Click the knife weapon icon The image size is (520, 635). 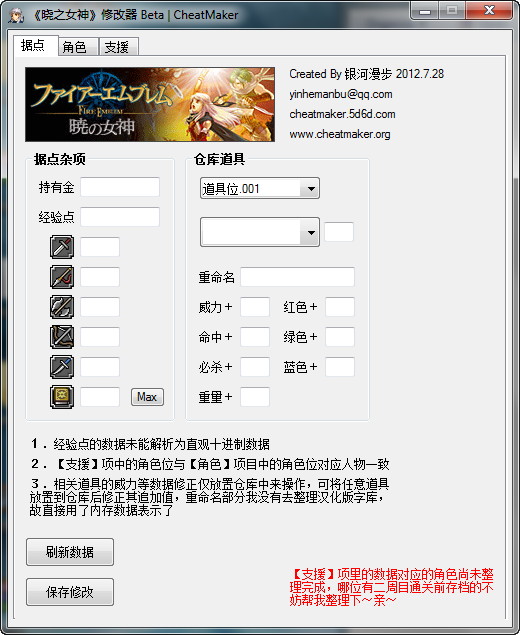(x=62, y=367)
